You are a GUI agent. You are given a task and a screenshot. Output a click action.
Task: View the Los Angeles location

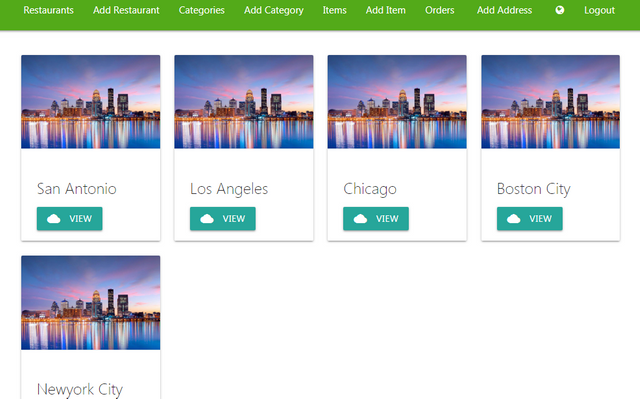[x=223, y=219]
